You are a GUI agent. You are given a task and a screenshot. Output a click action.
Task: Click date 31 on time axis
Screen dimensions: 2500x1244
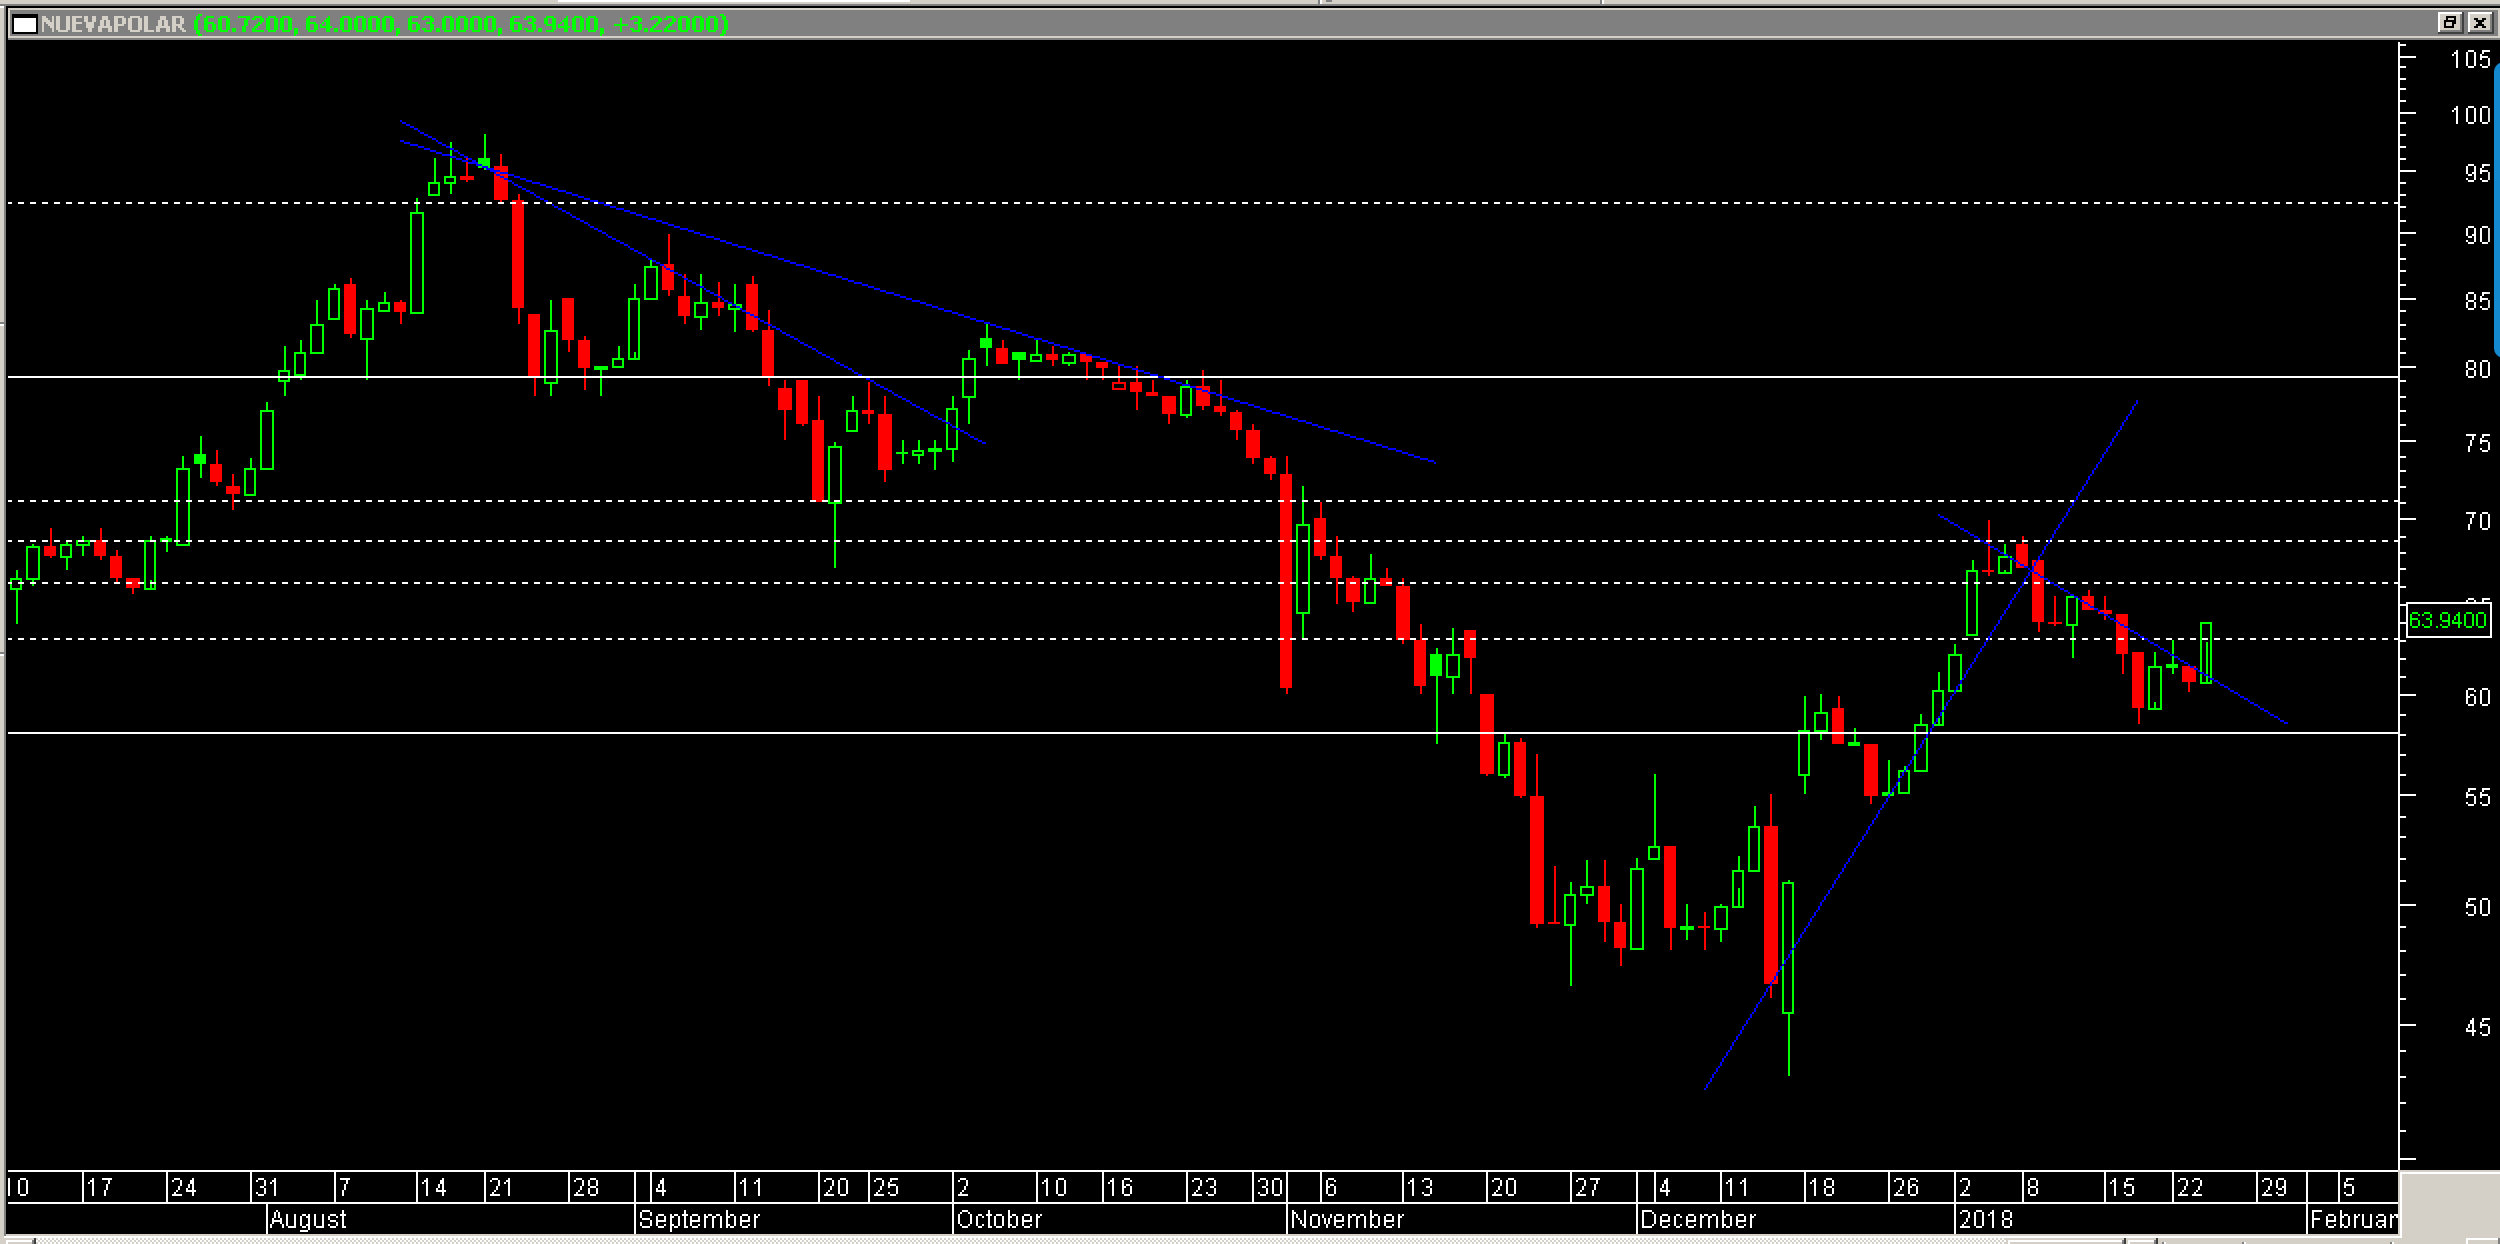pos(266,1188)
